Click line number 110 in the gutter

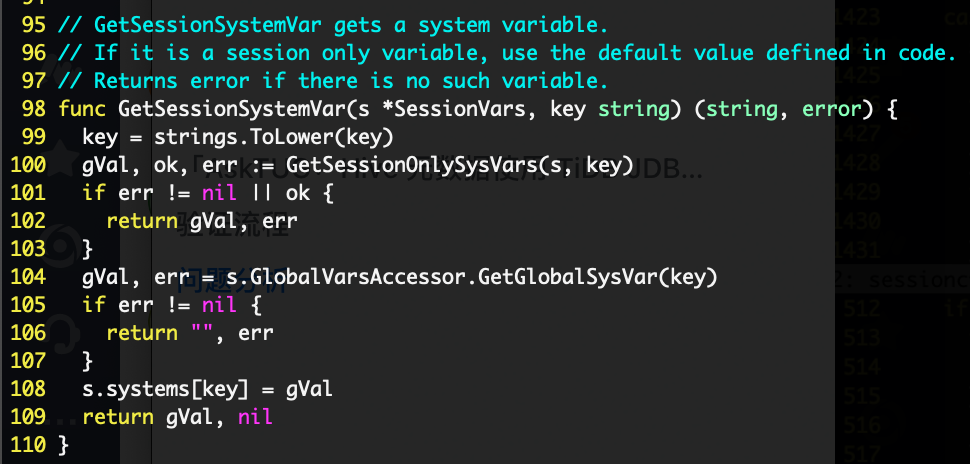click(x=28, y=444)
